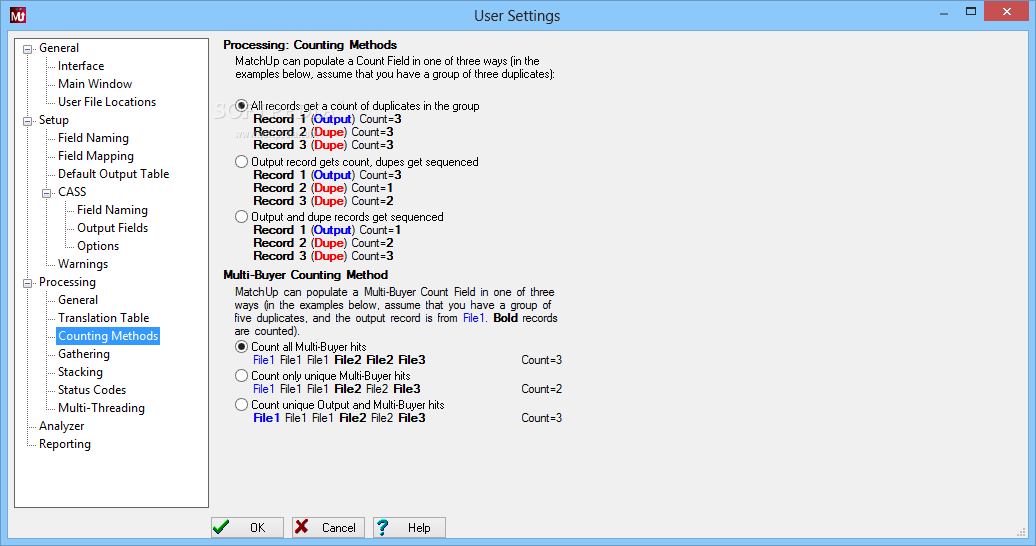Open User File Locations settings
The height and width of the screenshot is (546, 1036).
point(107,102)
